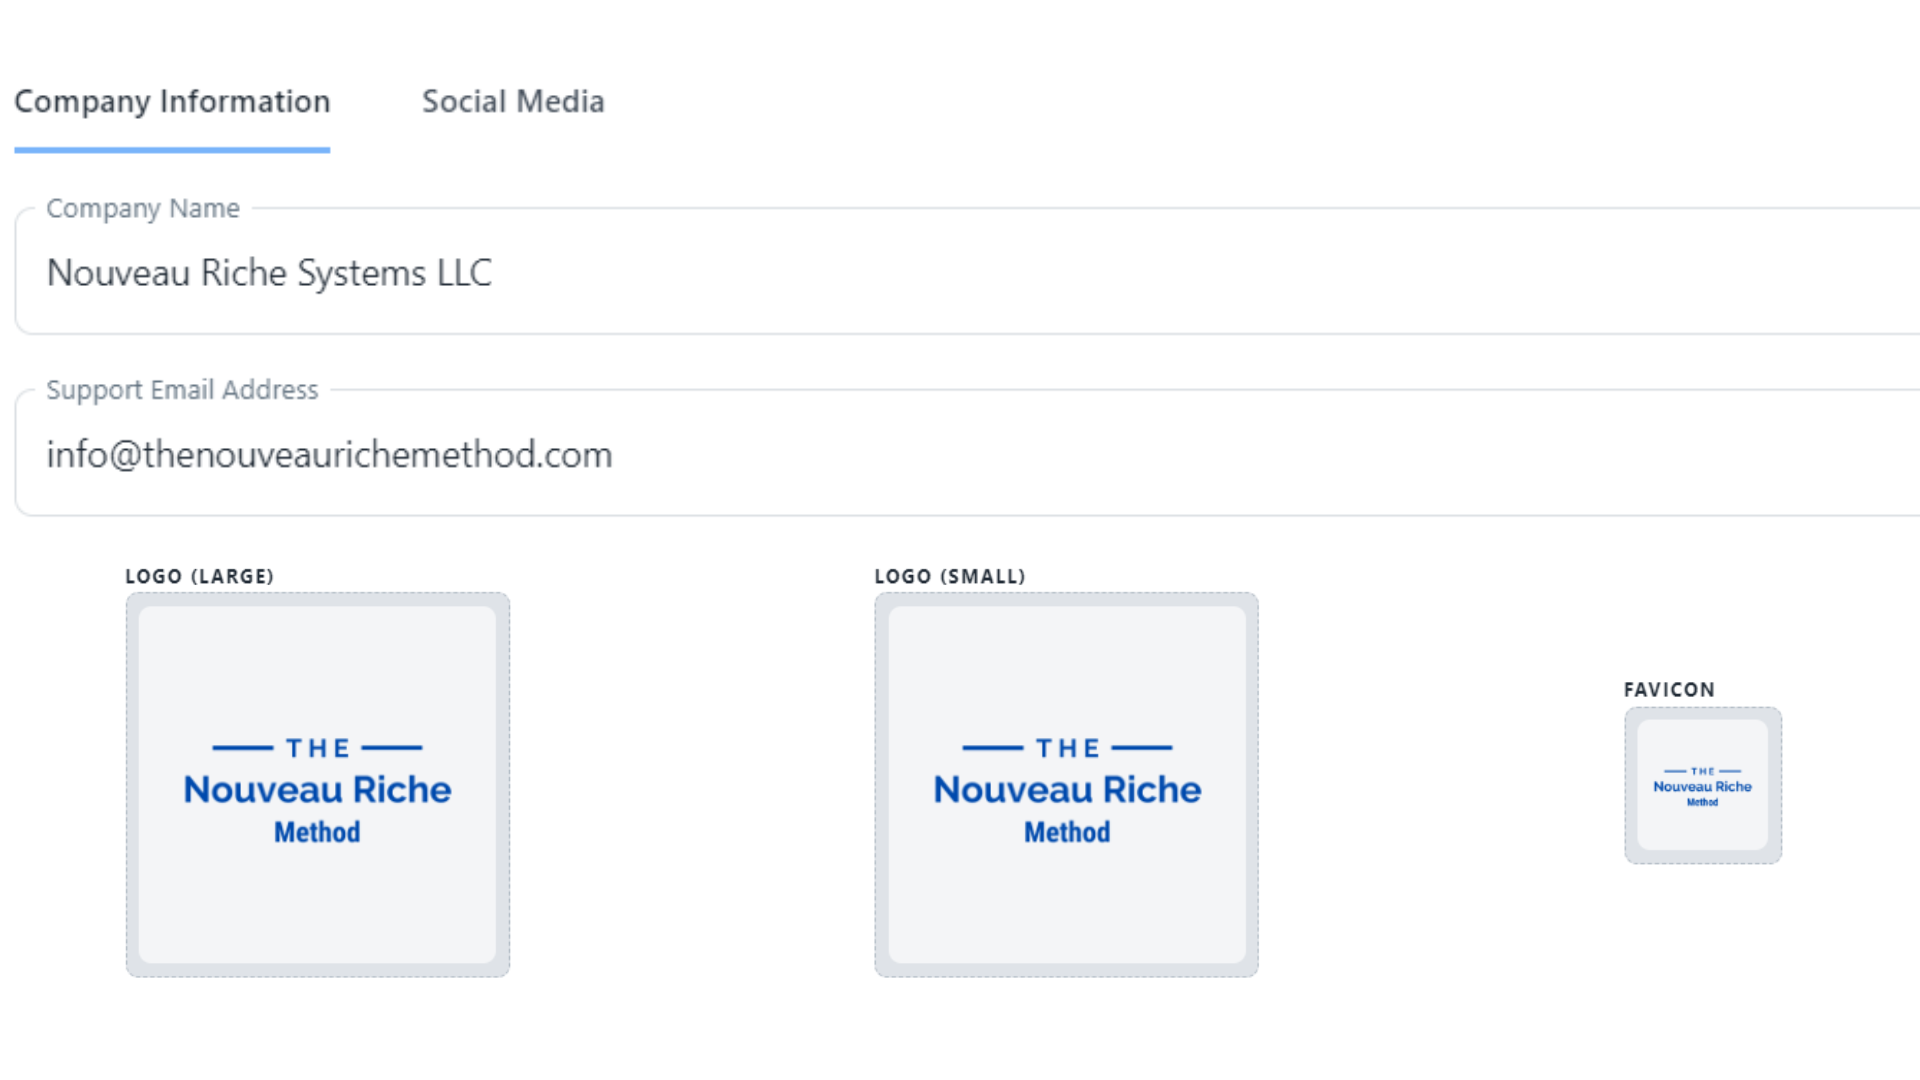Place cursor in "Nouveau Riche Systems LLC" text
1920x1080 pixels.
pos(269,273)
